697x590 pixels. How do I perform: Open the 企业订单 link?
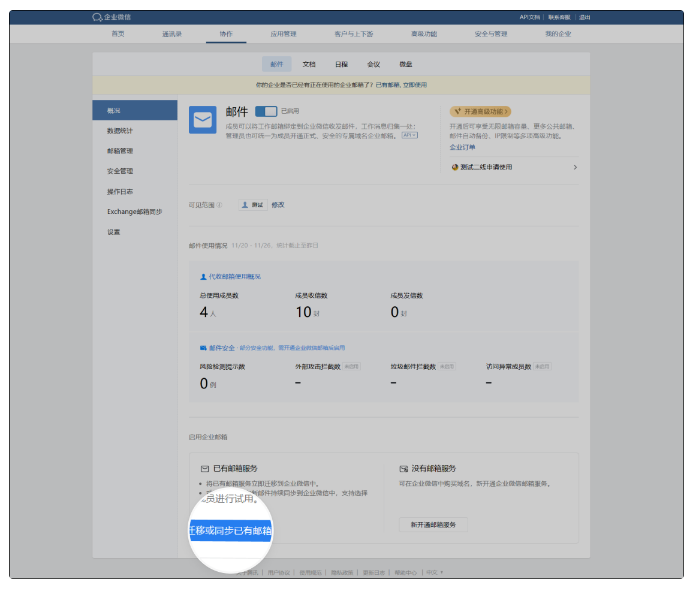click(x=462, y=147)
